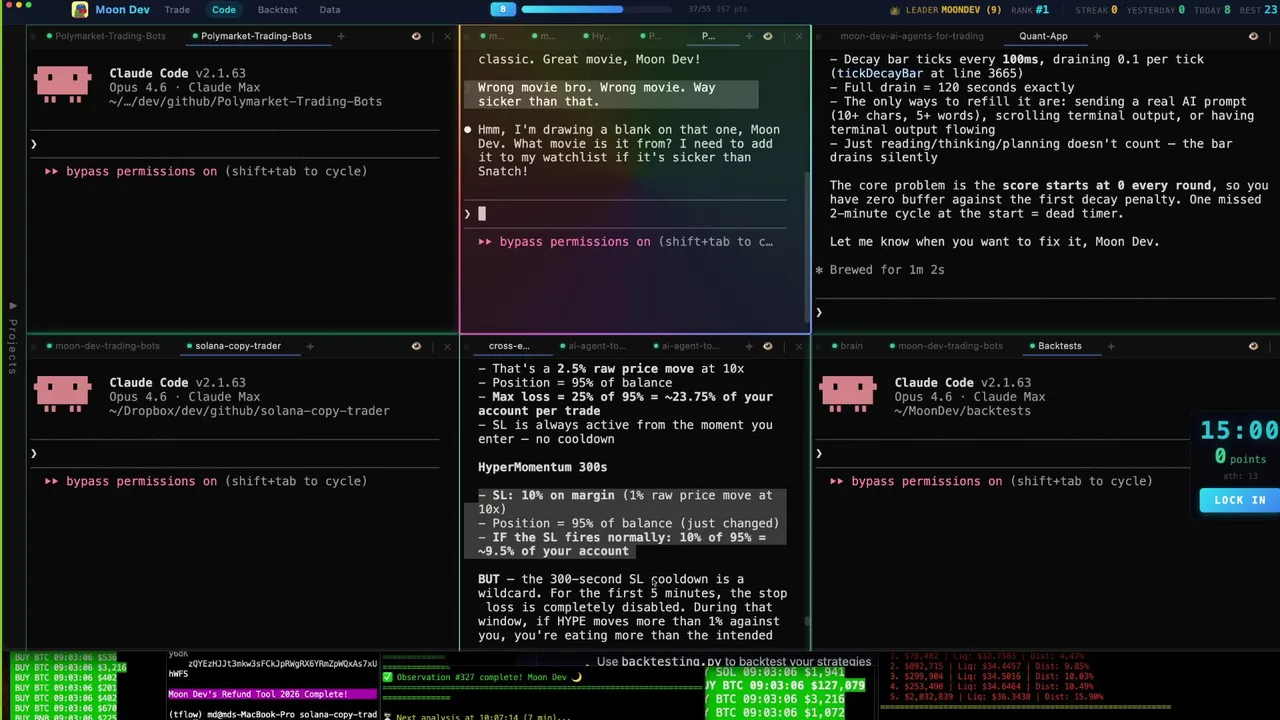Select moon-dev-ai-agents-for-trading tab

pos(911,36)
